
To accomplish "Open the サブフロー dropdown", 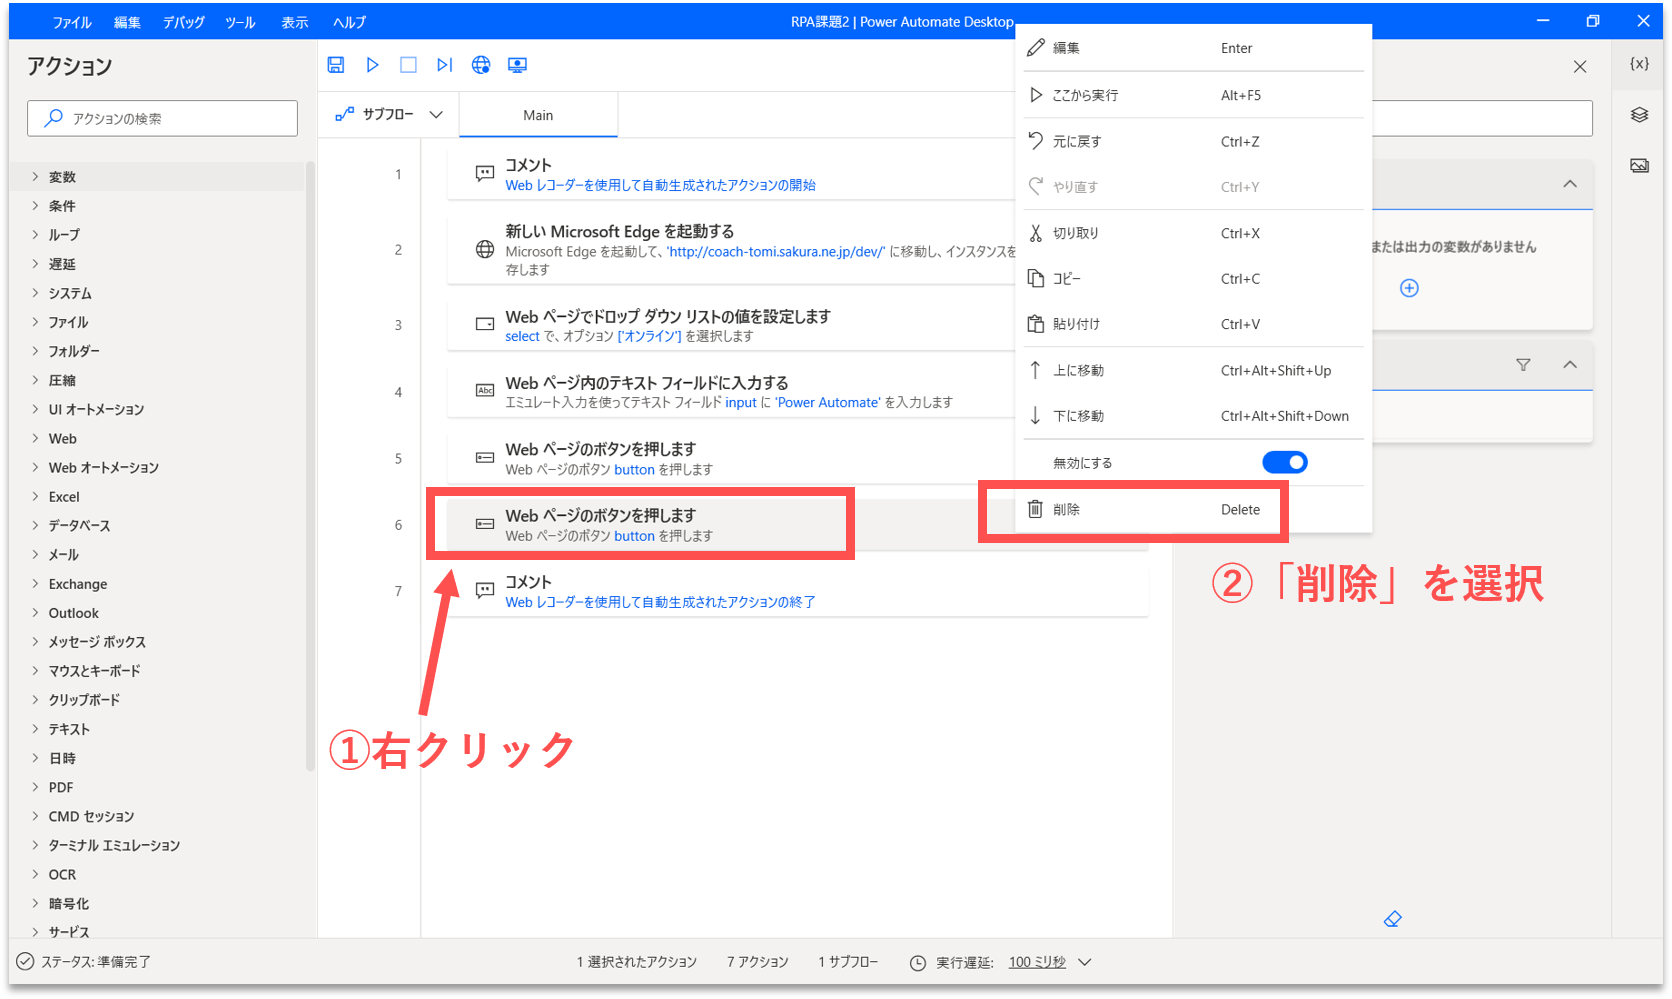I will [x=389, y=115].
